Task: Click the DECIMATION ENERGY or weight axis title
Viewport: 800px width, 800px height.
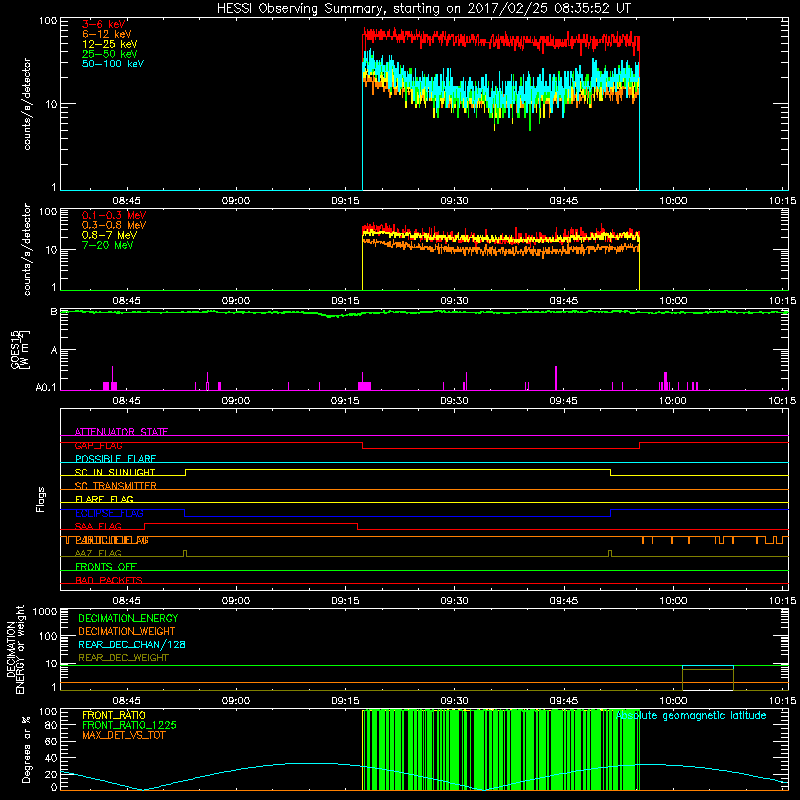Action: click(15, 649)
